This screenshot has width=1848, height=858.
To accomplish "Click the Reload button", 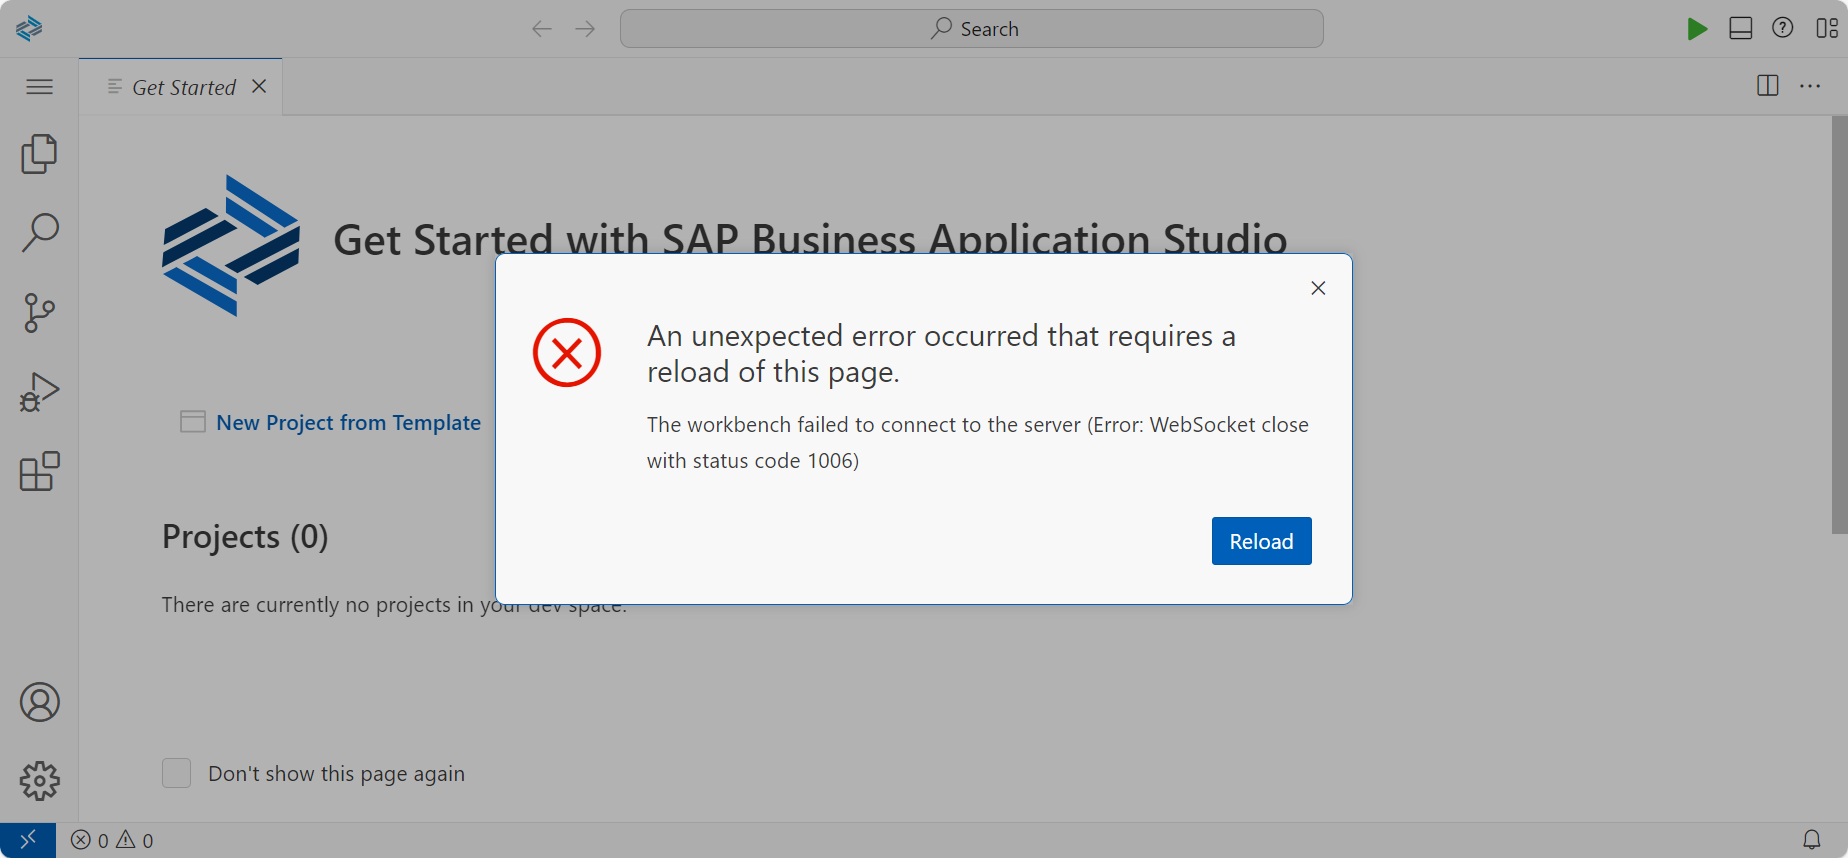I will pyautogui.click(x=1261, y=541).
